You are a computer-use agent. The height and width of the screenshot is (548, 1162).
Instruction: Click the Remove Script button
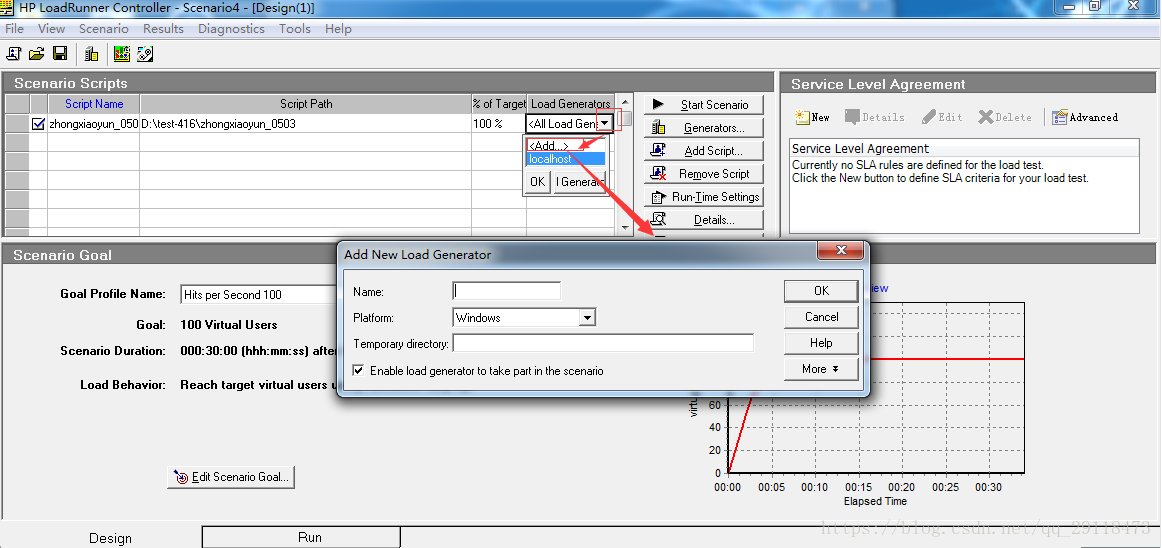click(x=703, y=174)
